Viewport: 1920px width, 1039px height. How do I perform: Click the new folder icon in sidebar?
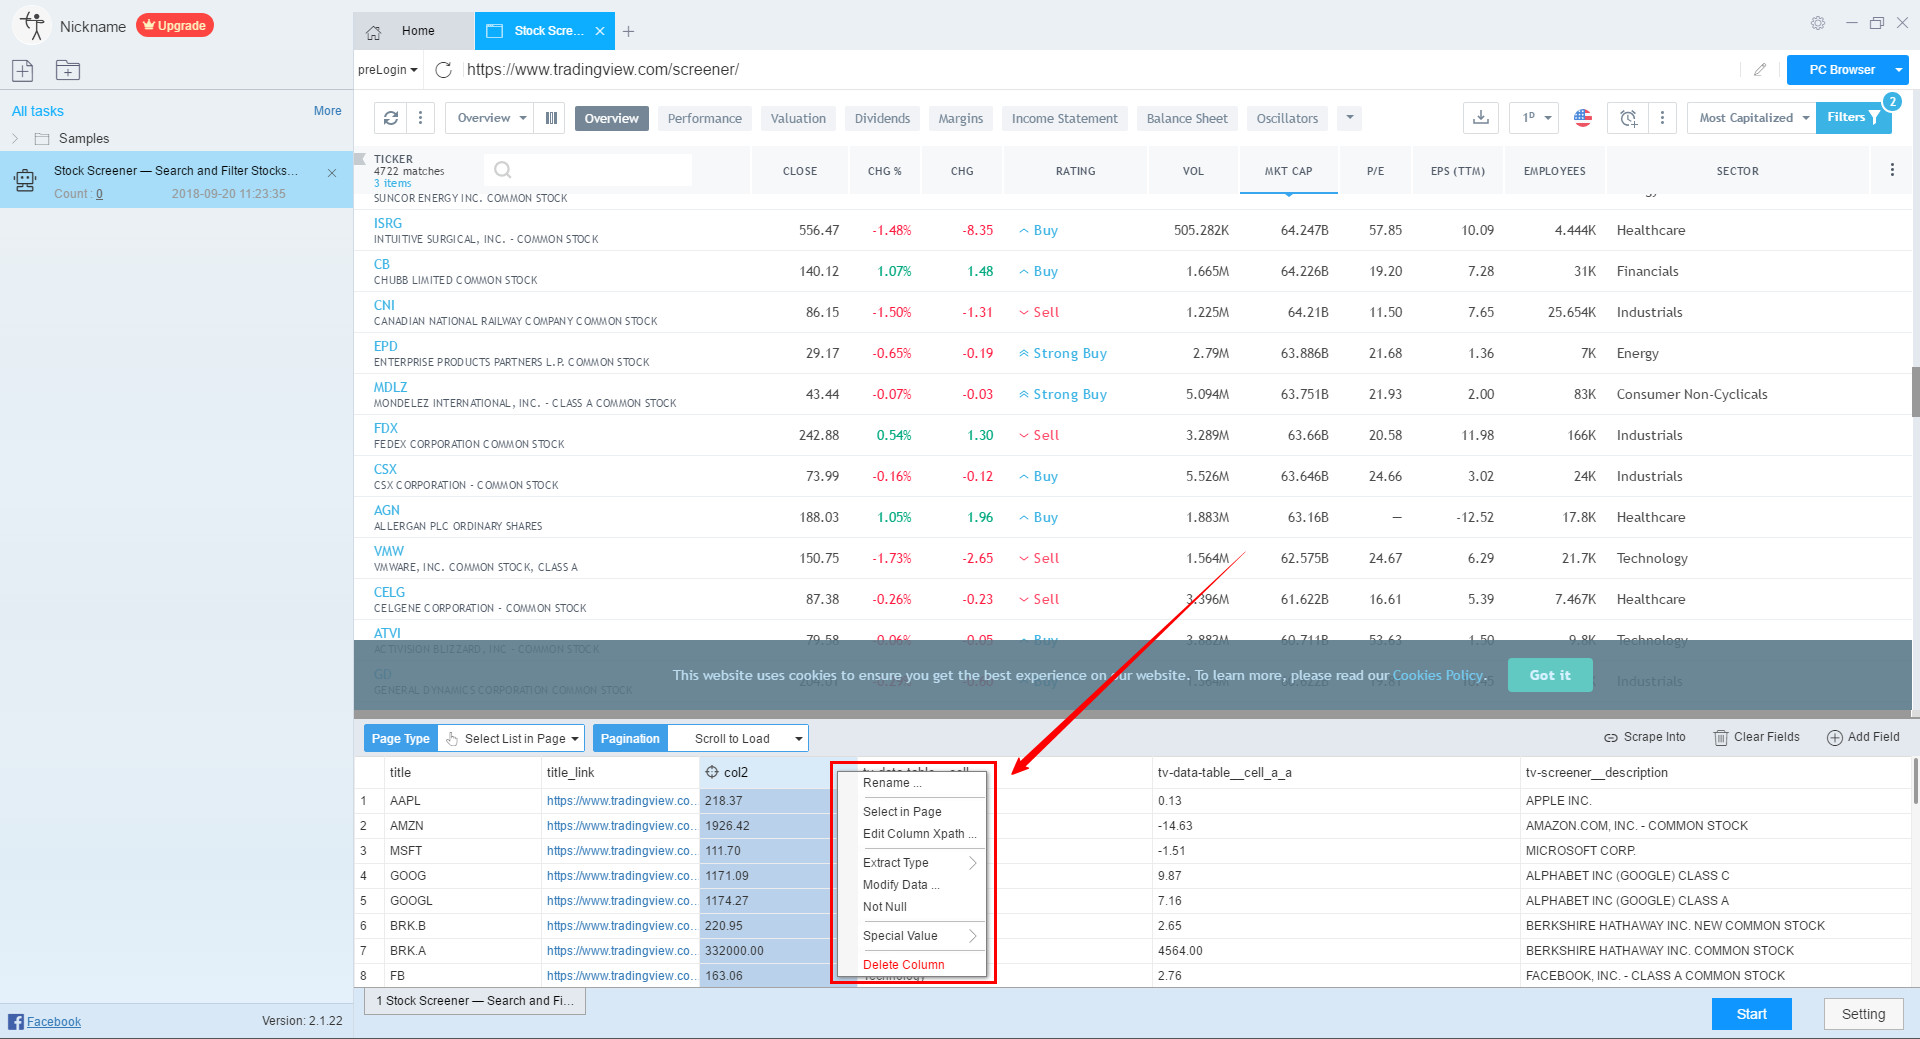(x=68, y=70)
